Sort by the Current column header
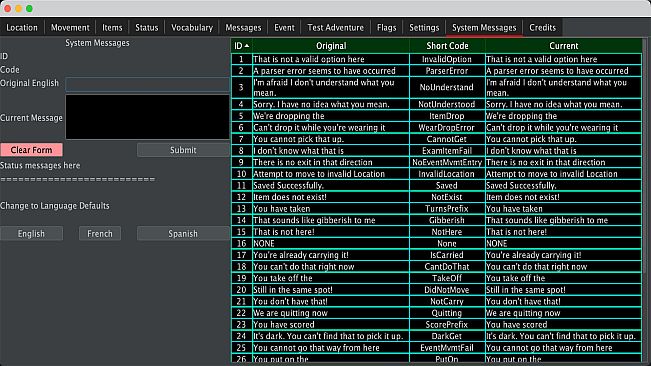This screenshot has width=651, height=366. [x=563, y=46]
